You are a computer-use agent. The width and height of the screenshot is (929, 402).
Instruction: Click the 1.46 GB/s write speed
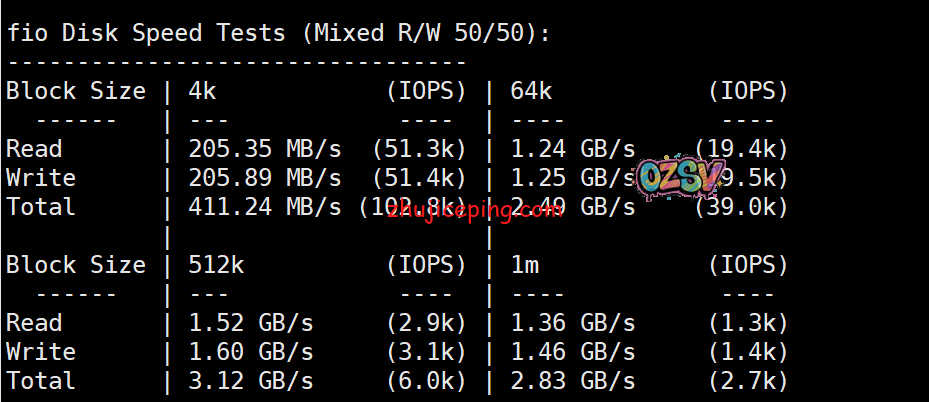click(x=573, y=352)
